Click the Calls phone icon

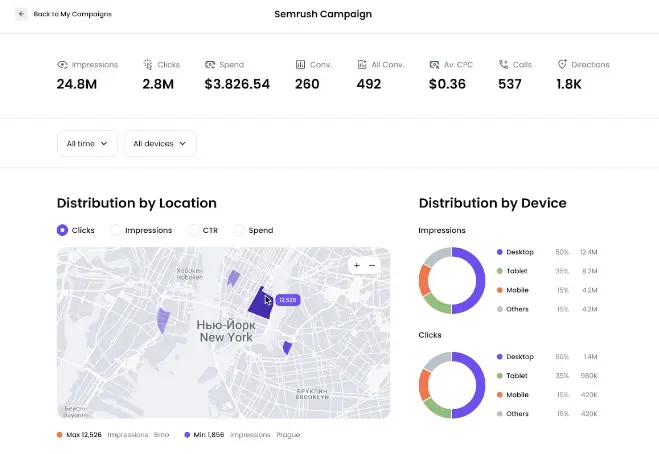[503, 65]
